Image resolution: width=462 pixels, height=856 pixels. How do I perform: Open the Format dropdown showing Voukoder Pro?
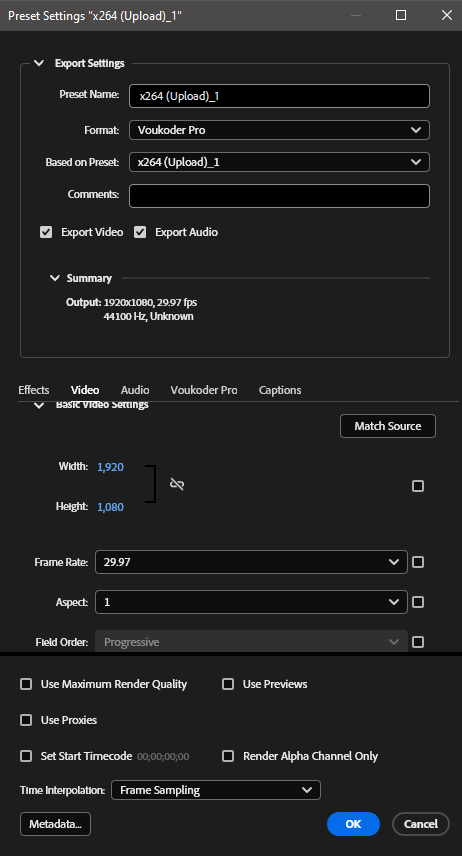pyautogui.click(x=279, y=130)
